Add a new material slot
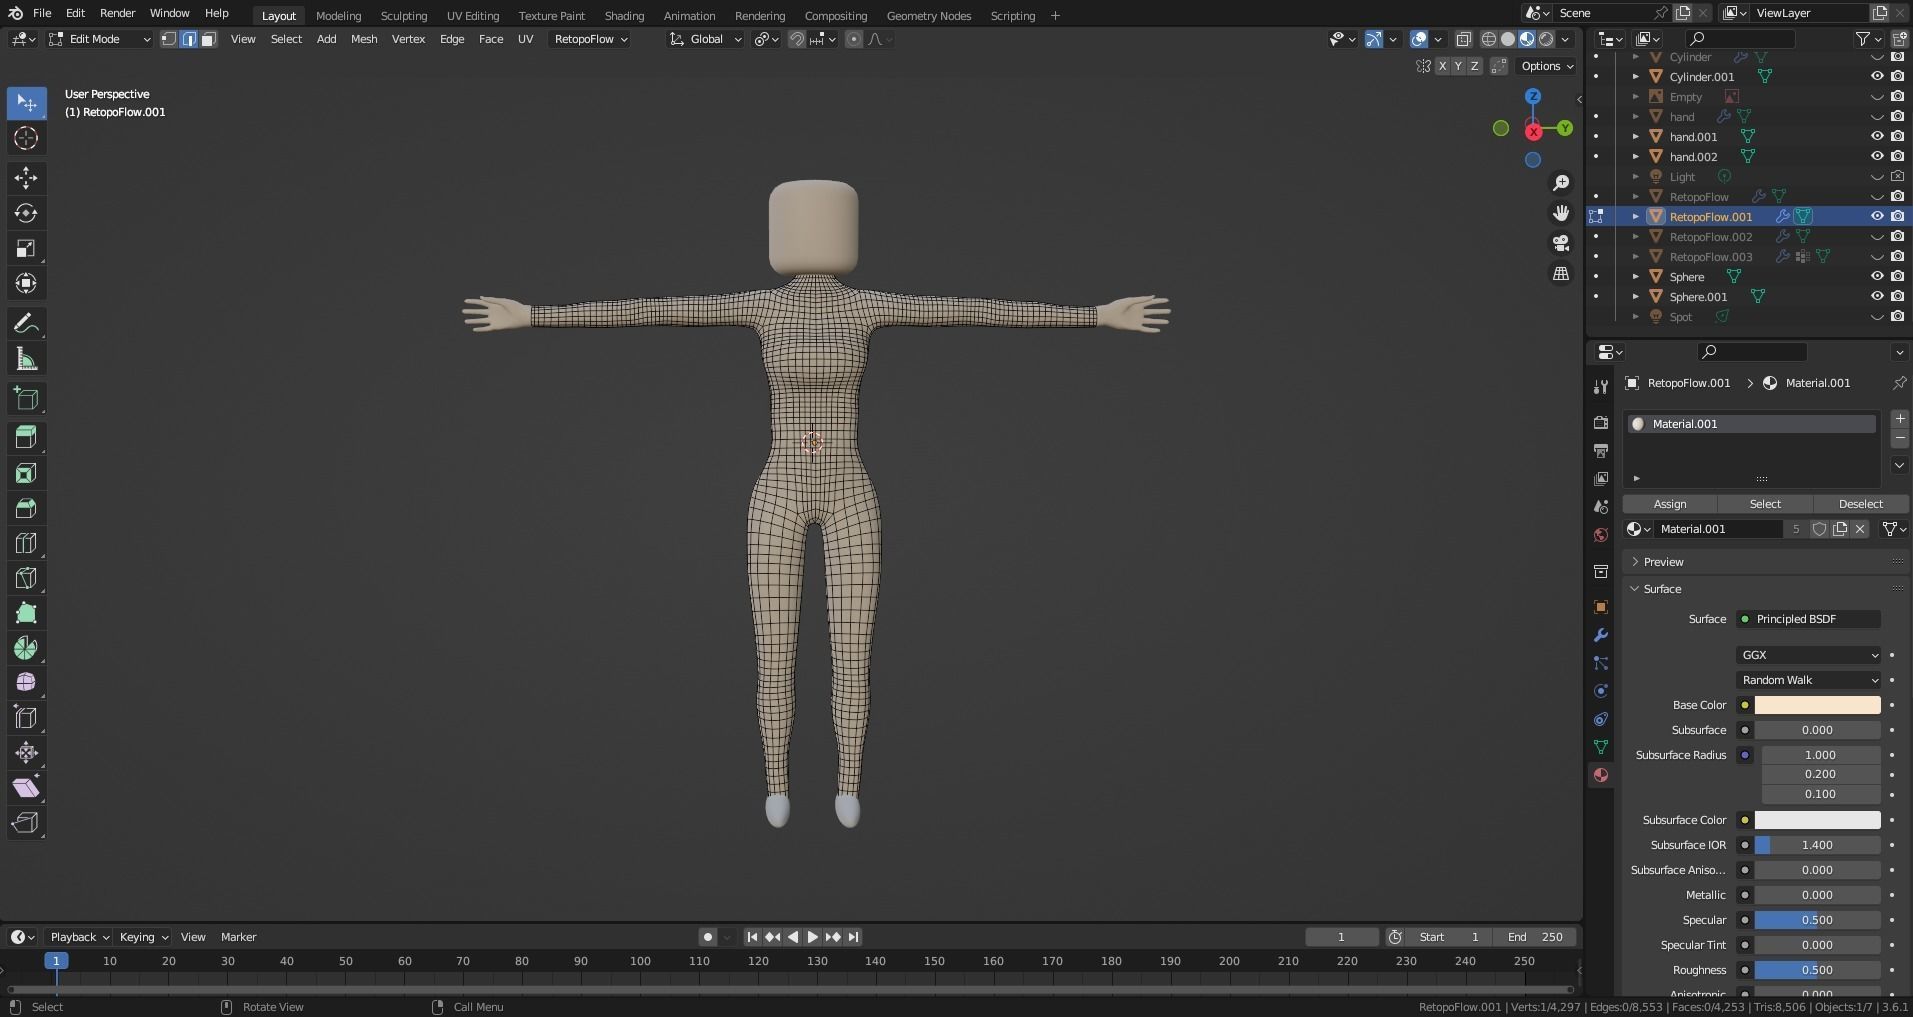Viewport: 1913px width, 1017px height. 1900,419
